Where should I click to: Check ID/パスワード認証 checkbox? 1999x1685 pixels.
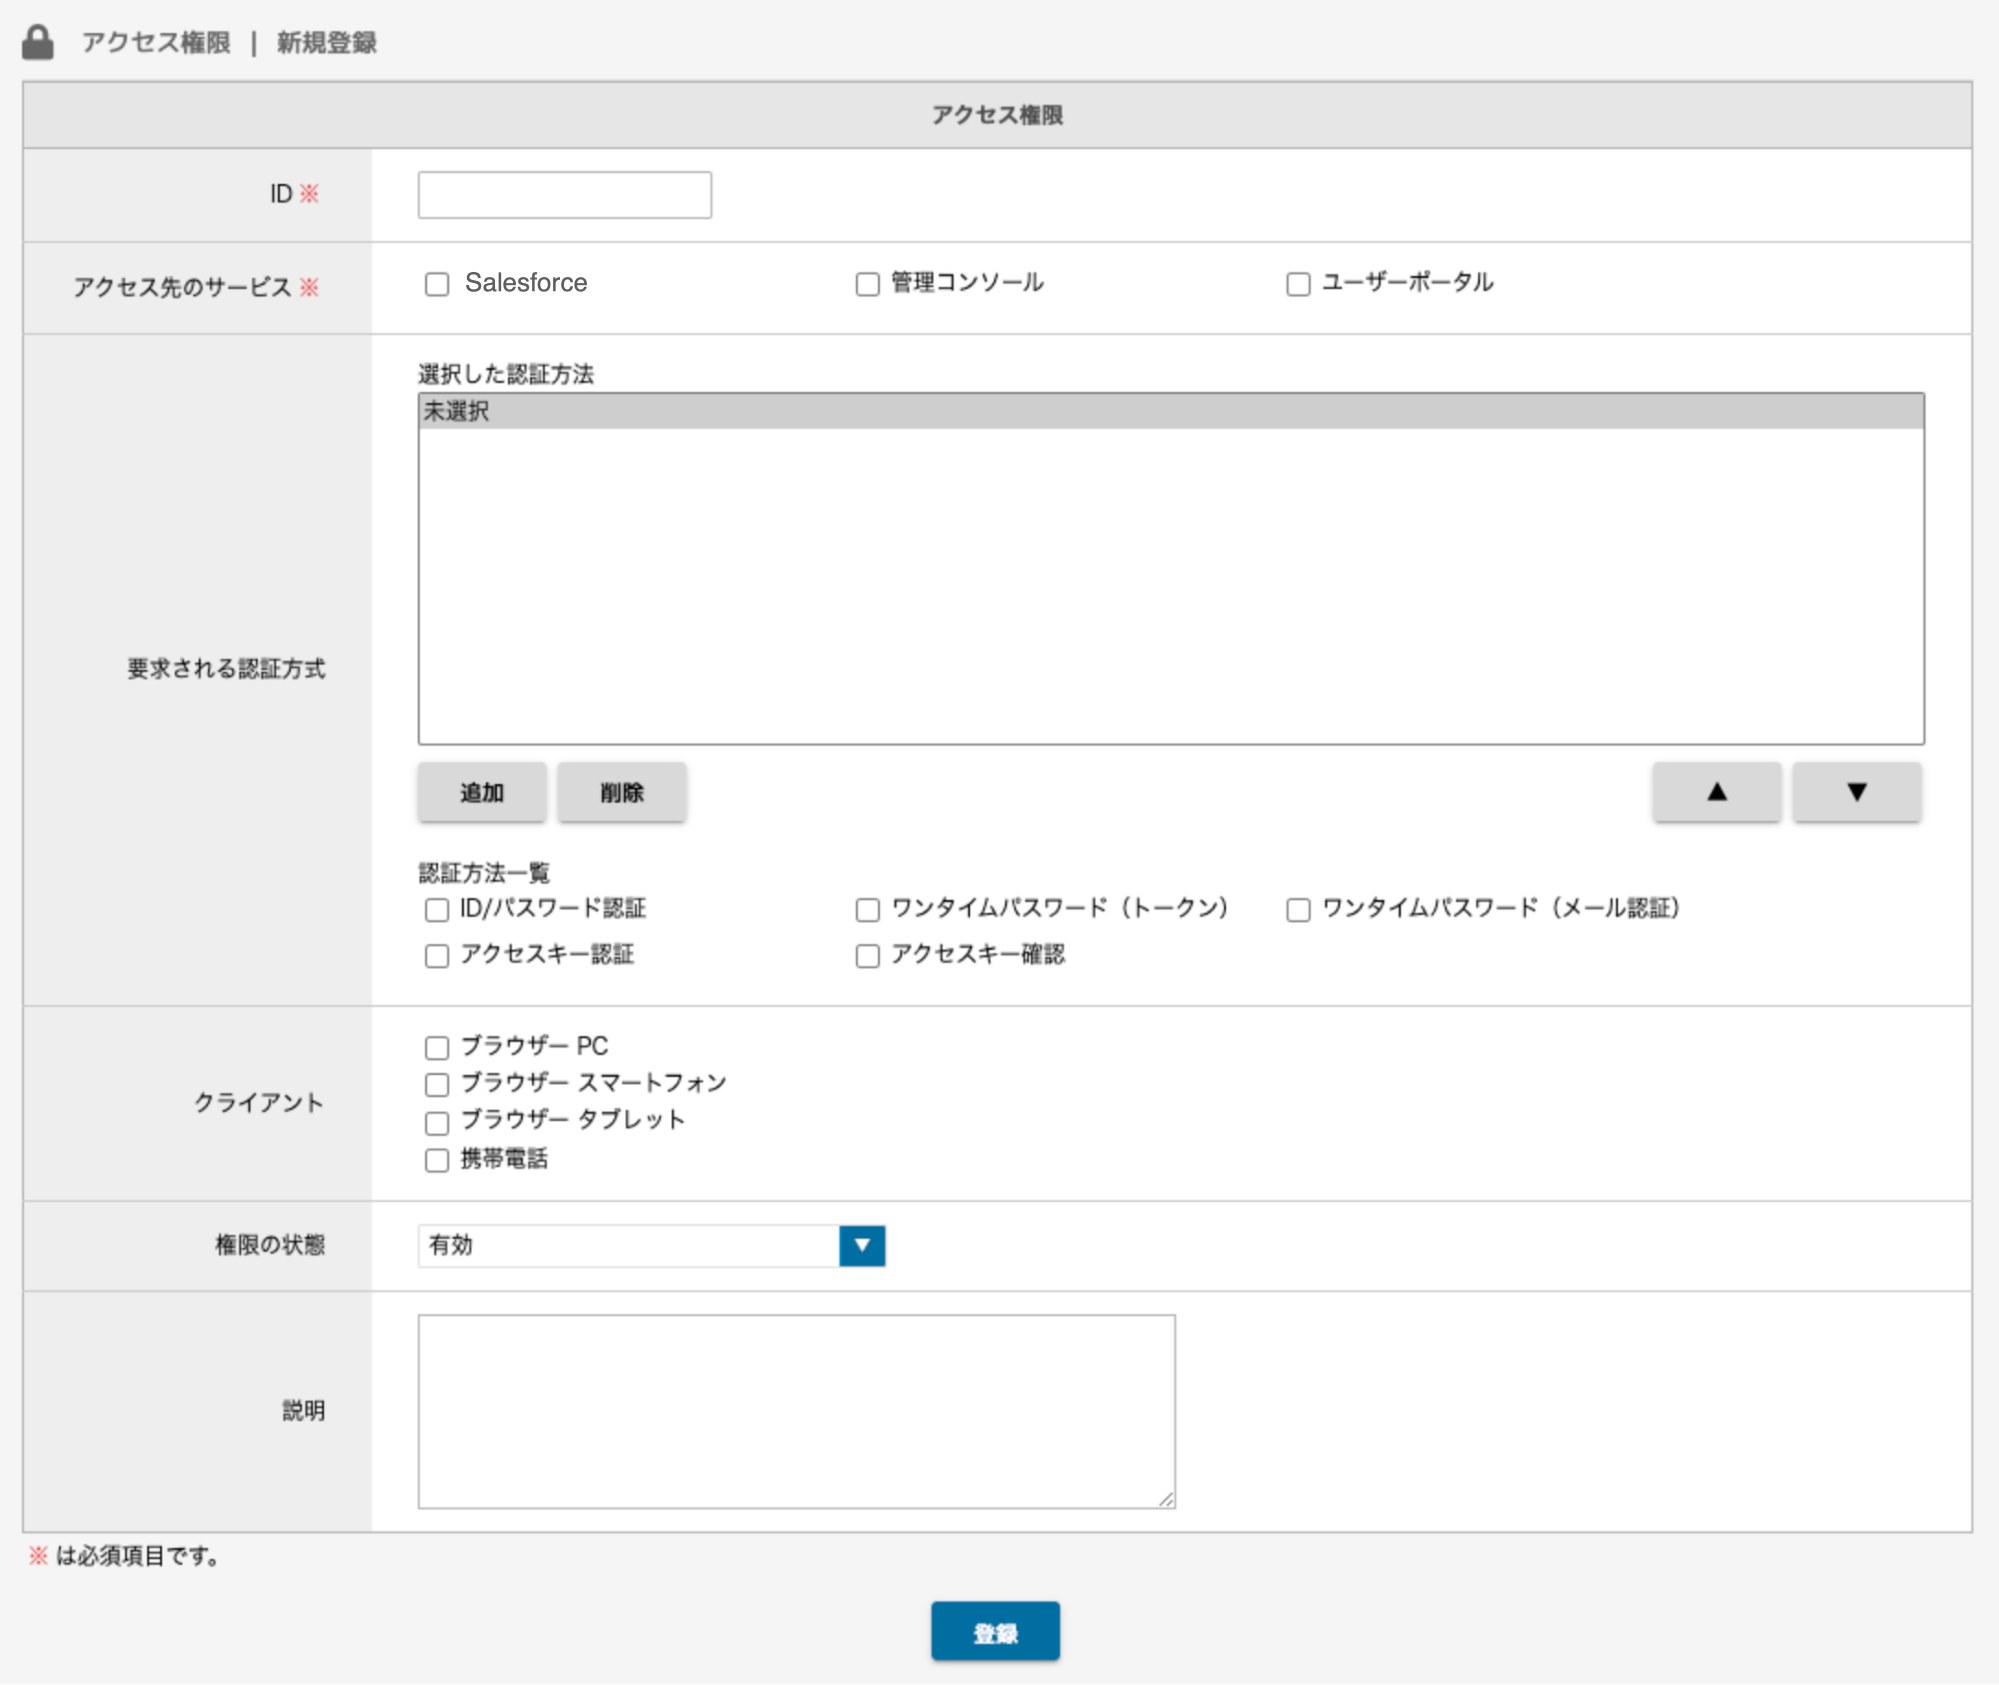click(437, 910)
